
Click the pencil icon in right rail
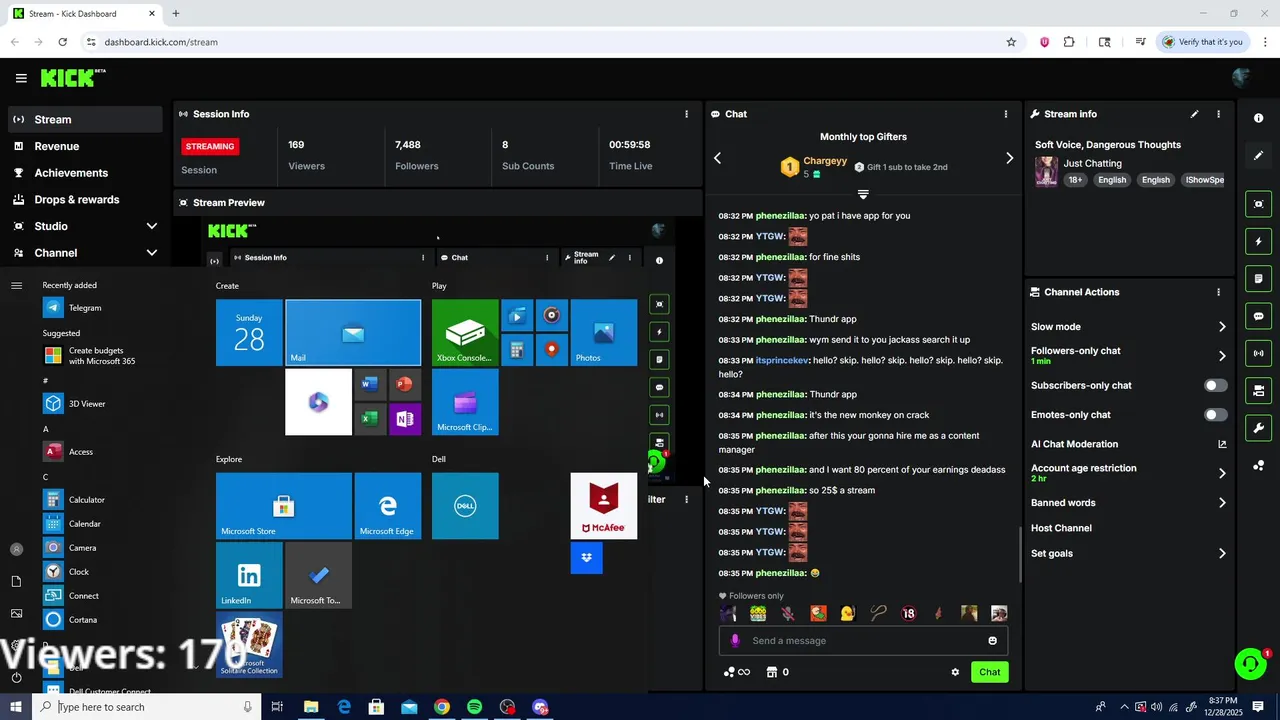(1258, 156)
